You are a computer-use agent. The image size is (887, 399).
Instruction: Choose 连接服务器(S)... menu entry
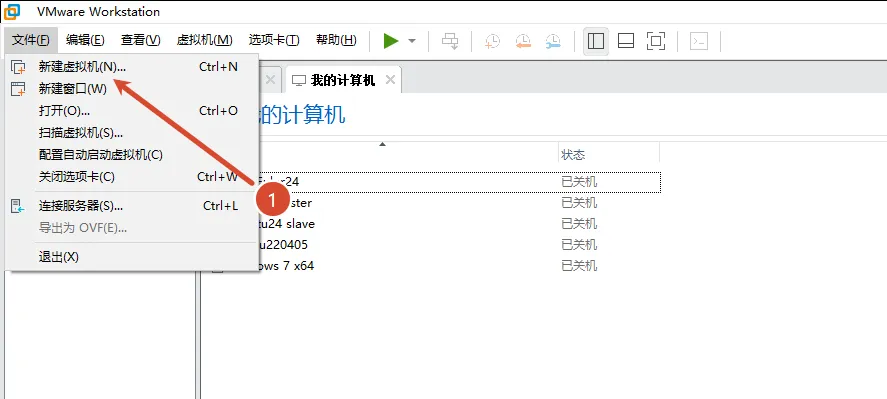(x=132, y=206)
